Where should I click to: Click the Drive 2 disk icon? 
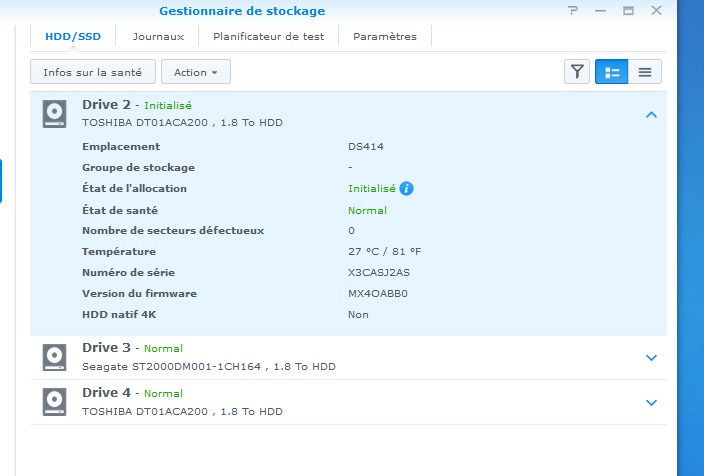[x=54, y=114]
